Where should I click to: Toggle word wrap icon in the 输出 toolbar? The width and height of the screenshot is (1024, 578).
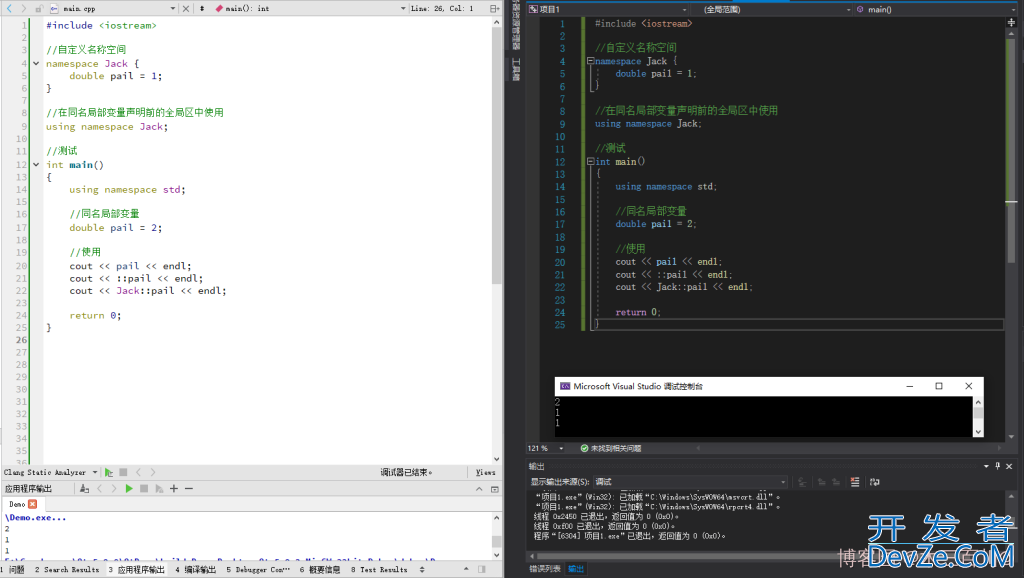click(874, 482)
